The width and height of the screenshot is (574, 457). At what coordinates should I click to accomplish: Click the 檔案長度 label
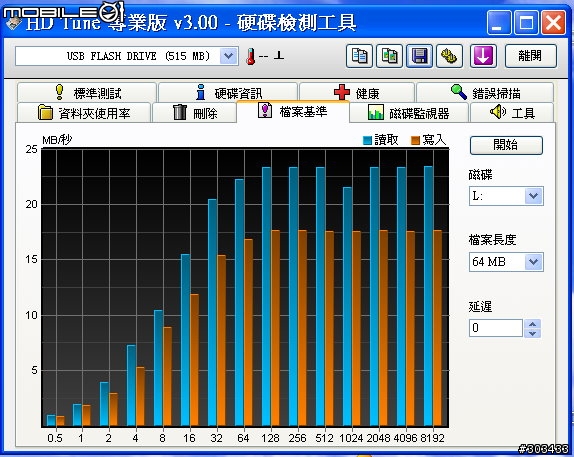click(492, 240)
